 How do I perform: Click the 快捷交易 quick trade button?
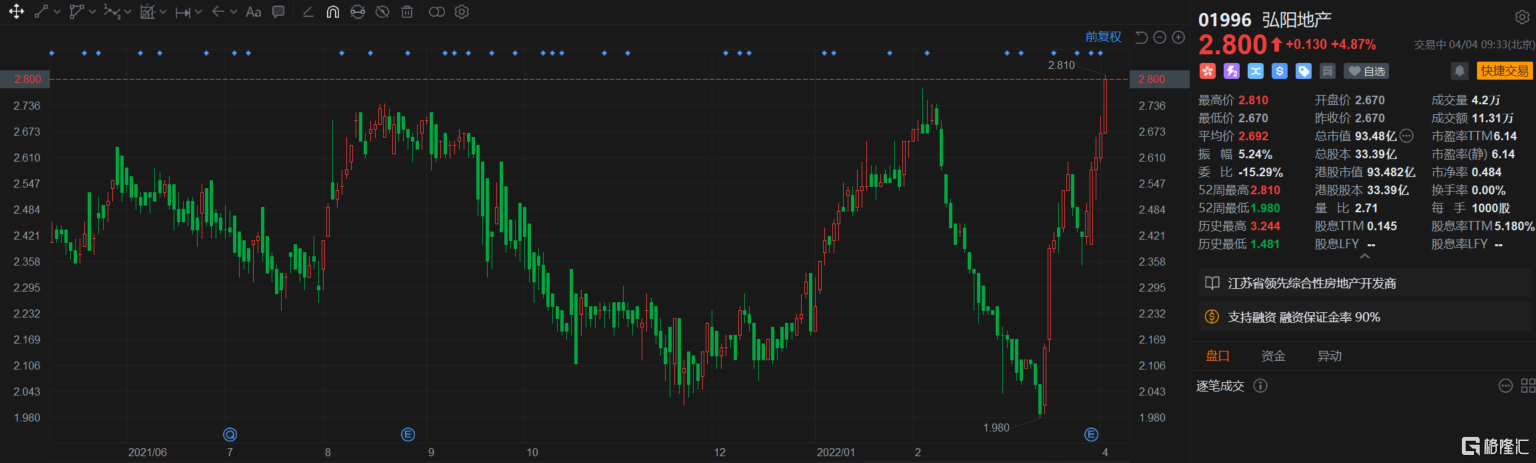[1505, 71]
